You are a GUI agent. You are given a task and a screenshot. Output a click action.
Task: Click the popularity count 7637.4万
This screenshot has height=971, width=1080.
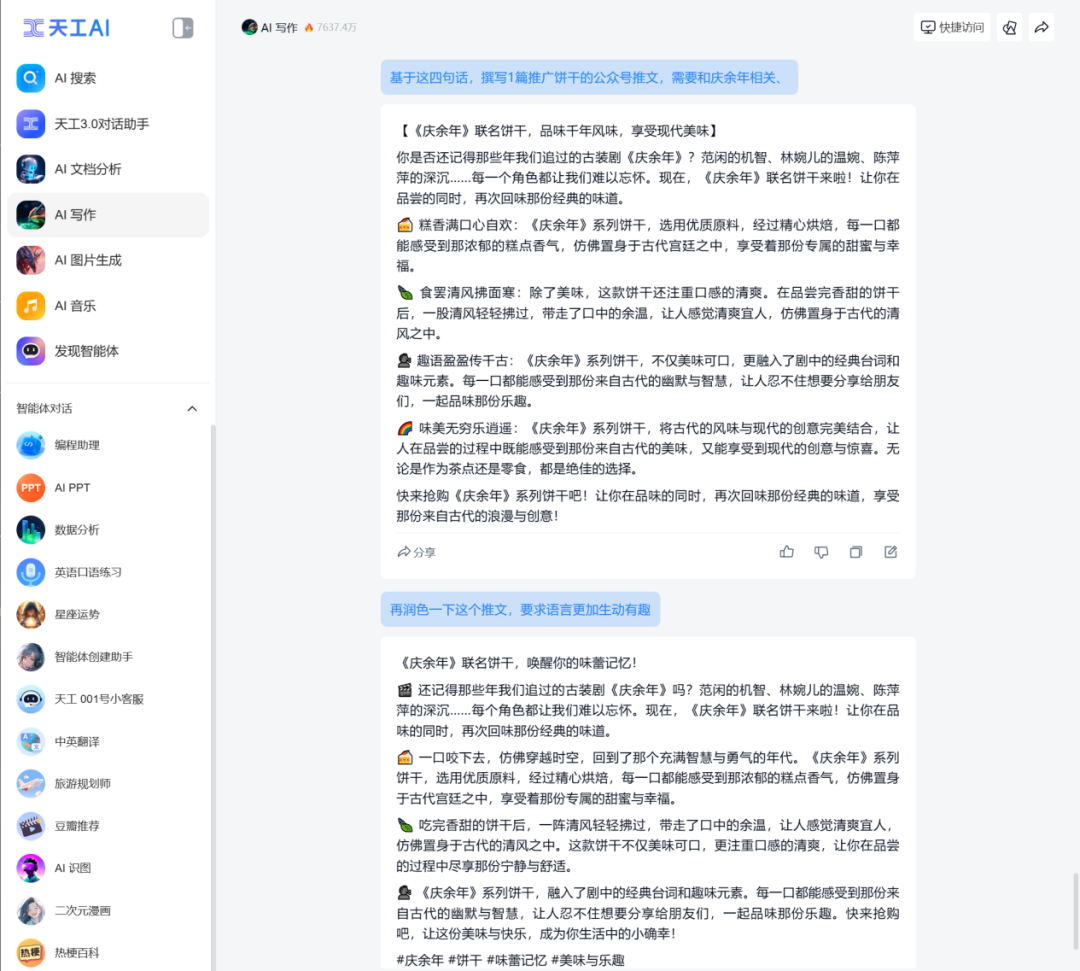336,28
